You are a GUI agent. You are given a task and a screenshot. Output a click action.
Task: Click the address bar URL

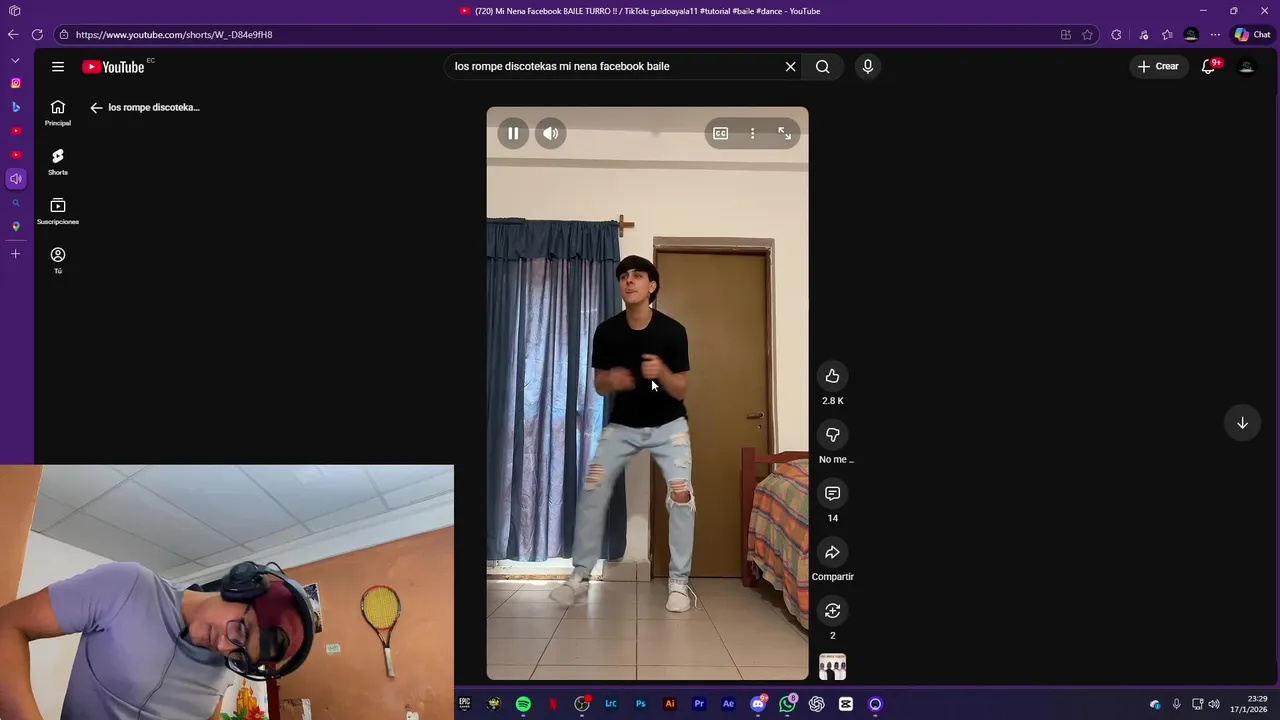[174, 35]
